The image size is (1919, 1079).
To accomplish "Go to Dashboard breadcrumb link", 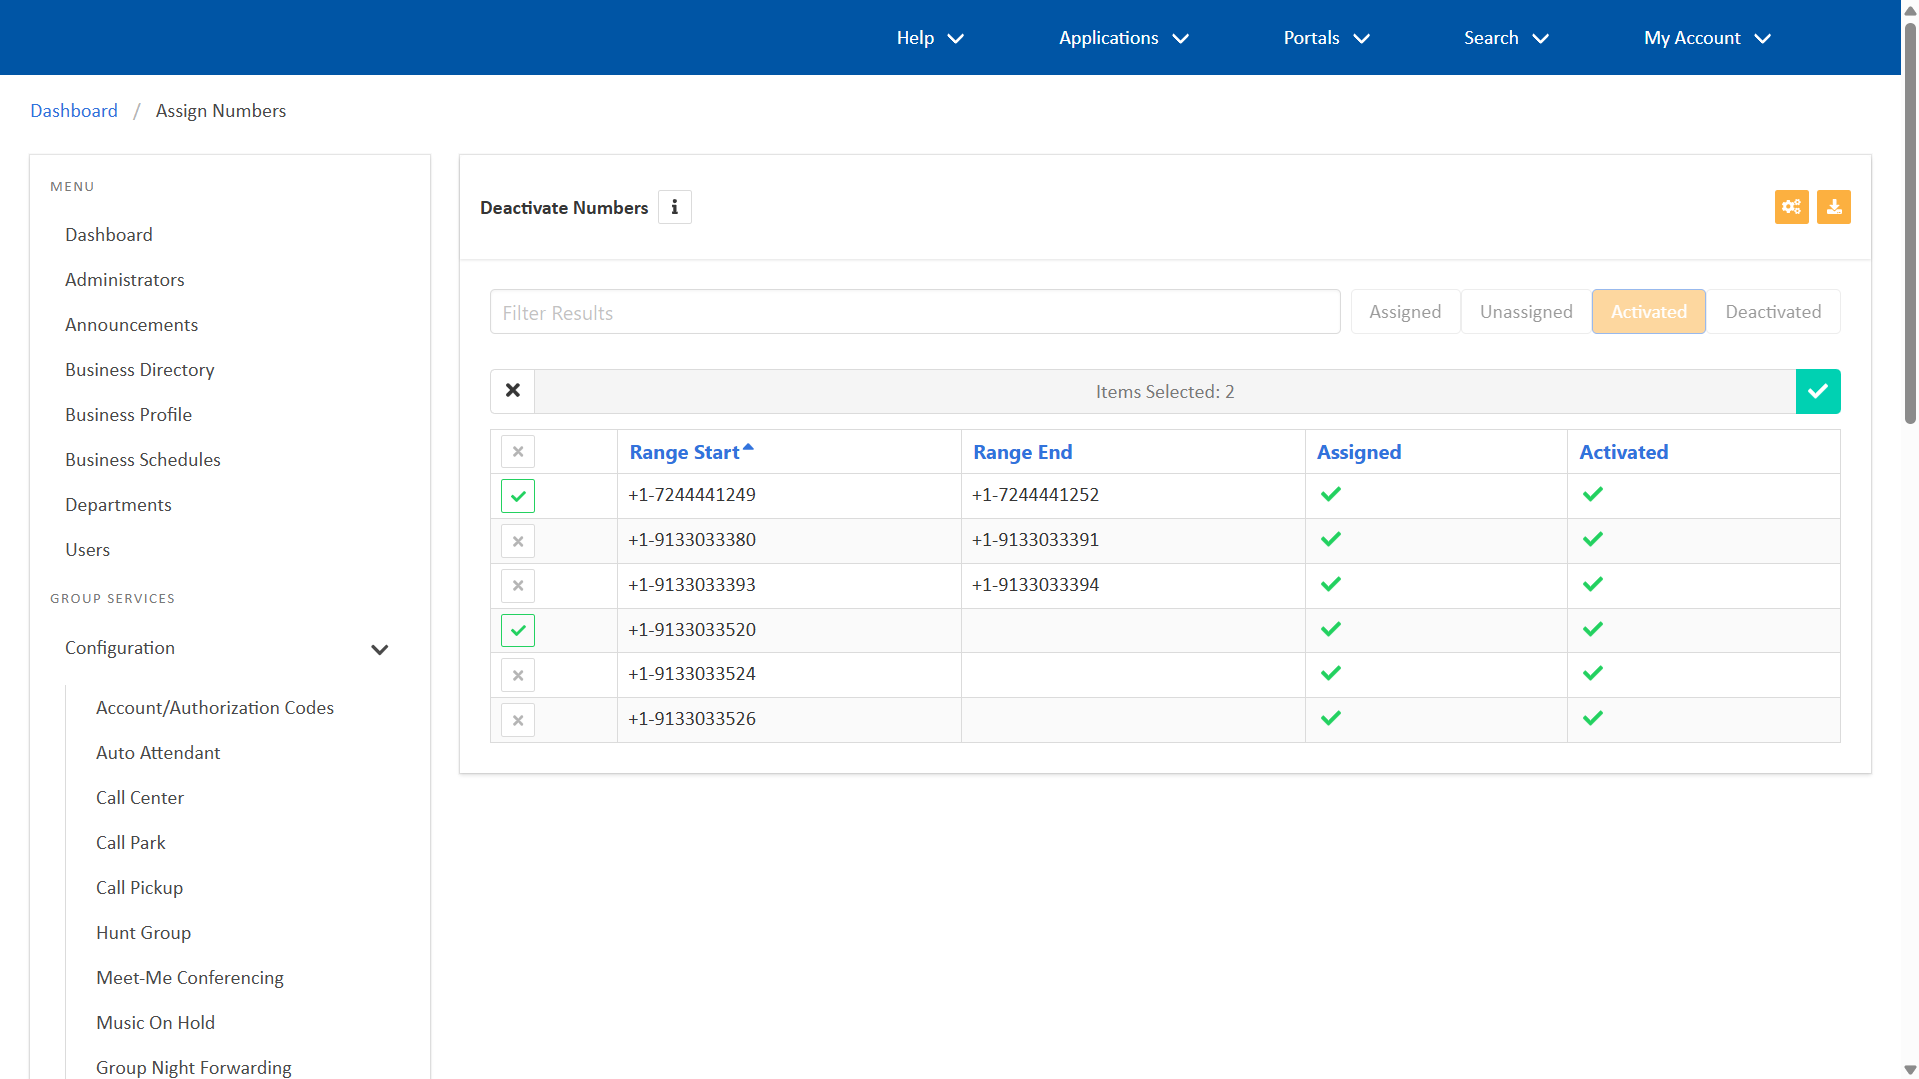I will 74,111.
